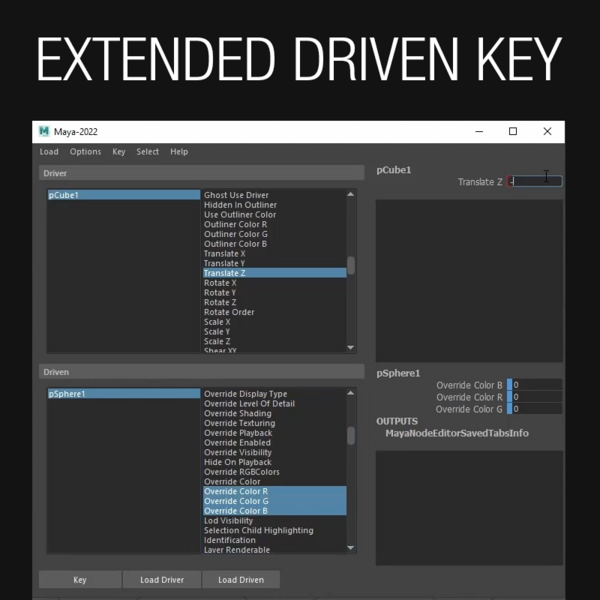Click driven attribute list scroll-up arrow
The image size is (600, 600).
click(x=351, y=393)
